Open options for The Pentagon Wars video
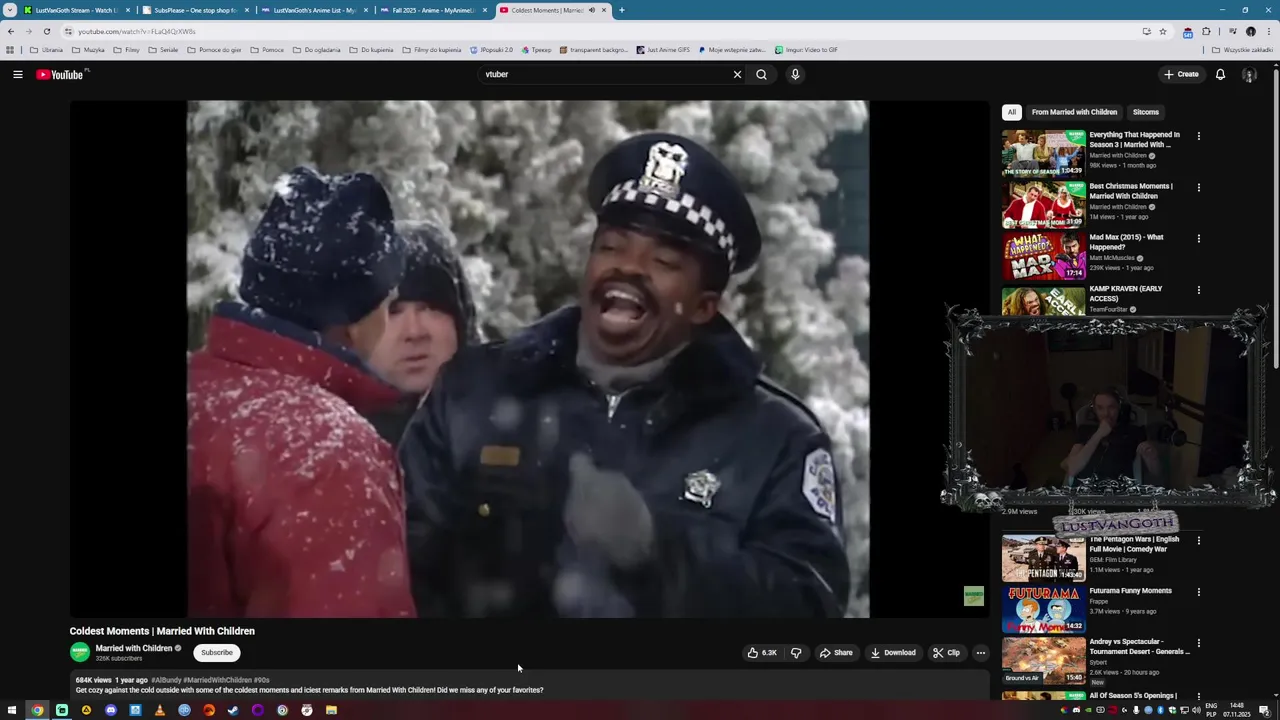The width and height of the screenshot is (1280, 720). pos(1198,540)
